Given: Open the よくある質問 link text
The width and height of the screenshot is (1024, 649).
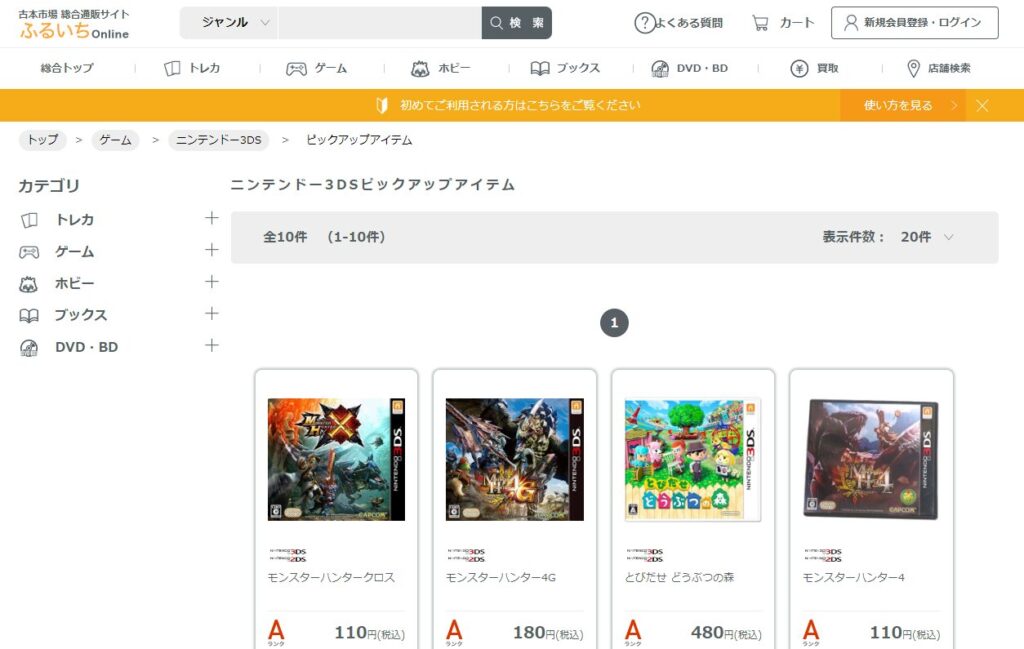Looking at the screenshot, I should (689, 24).
